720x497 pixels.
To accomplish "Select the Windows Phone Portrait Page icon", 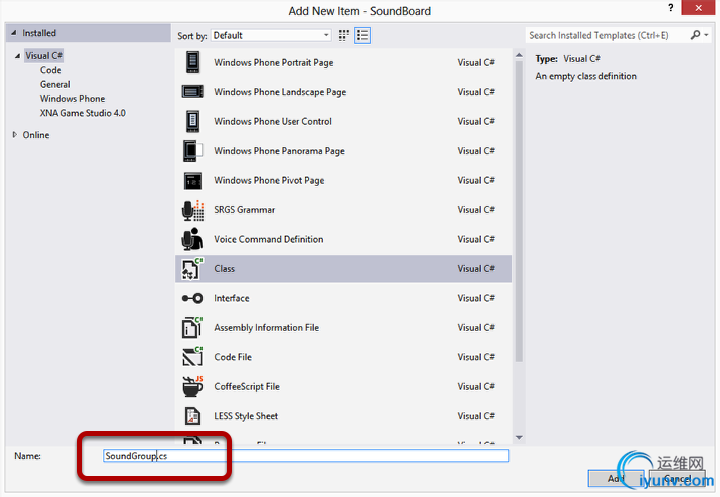I will coord(192,62).
